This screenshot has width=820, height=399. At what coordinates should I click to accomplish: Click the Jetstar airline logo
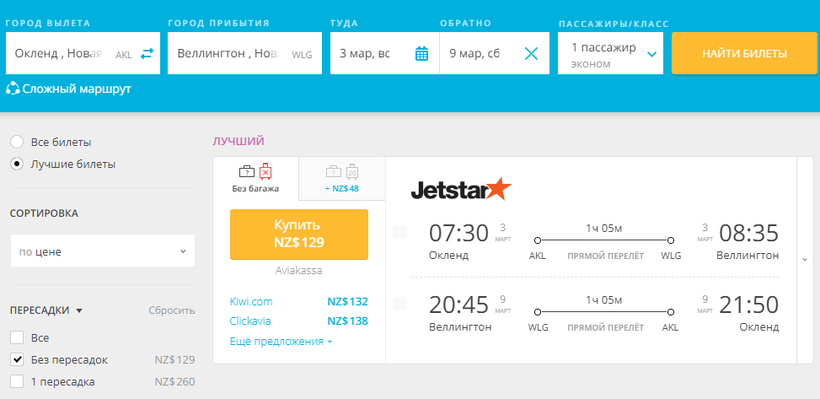click(461, 189)
